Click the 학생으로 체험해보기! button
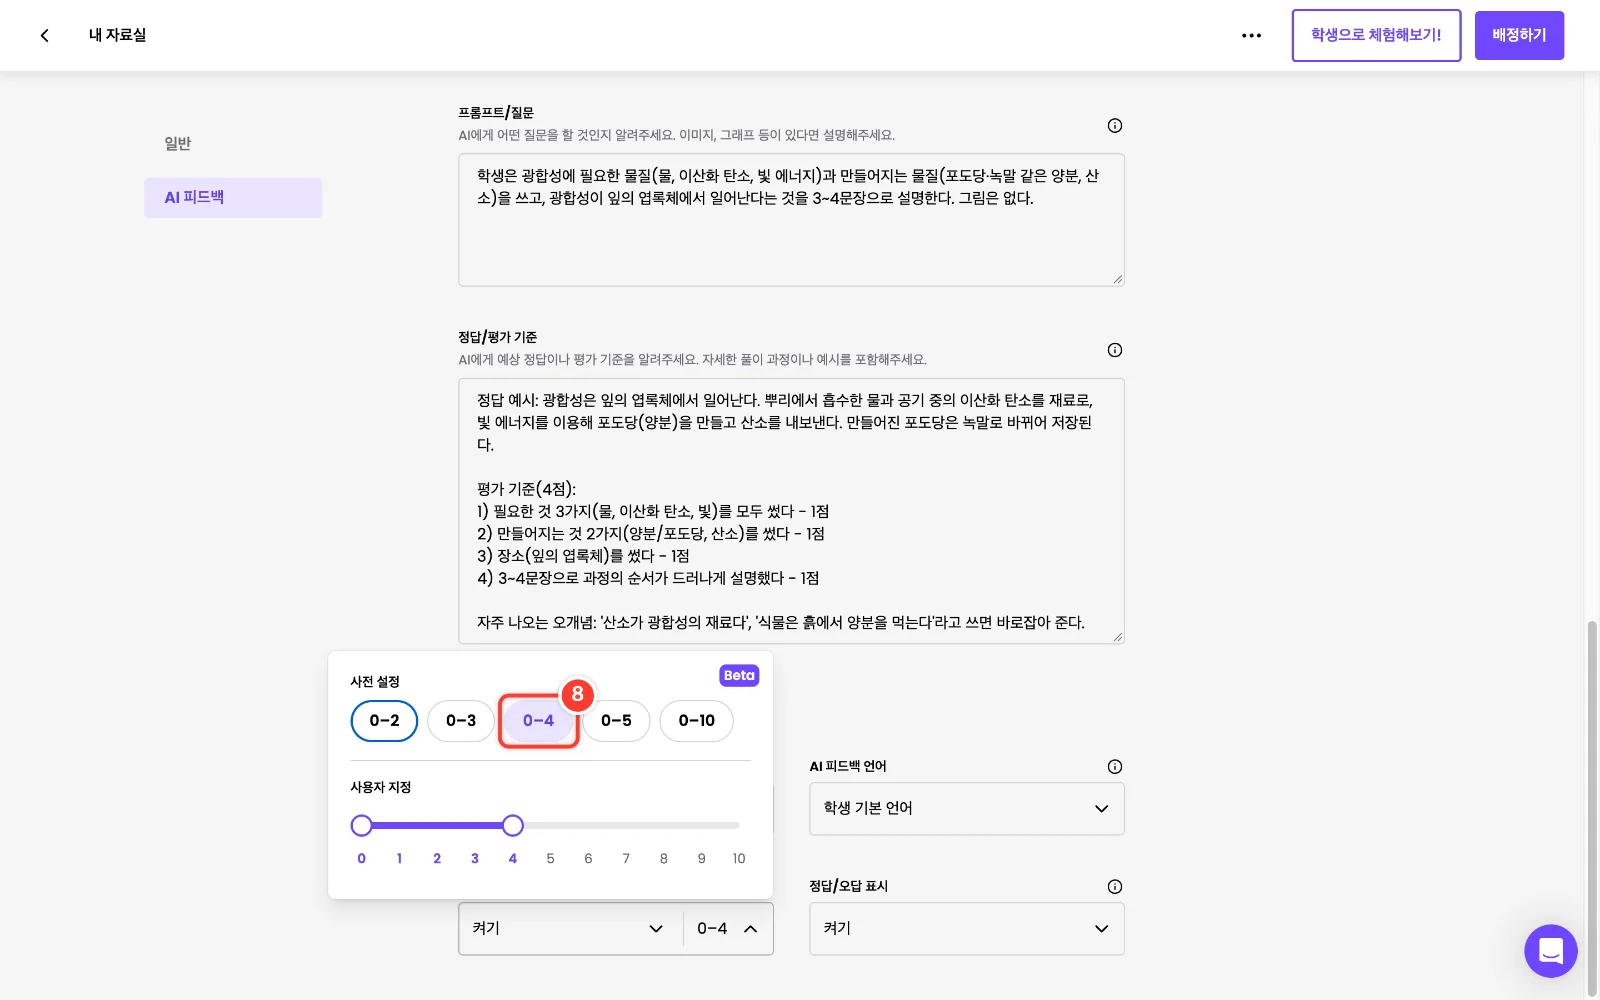The image size is (1600, 1000). pos(1376,35)
